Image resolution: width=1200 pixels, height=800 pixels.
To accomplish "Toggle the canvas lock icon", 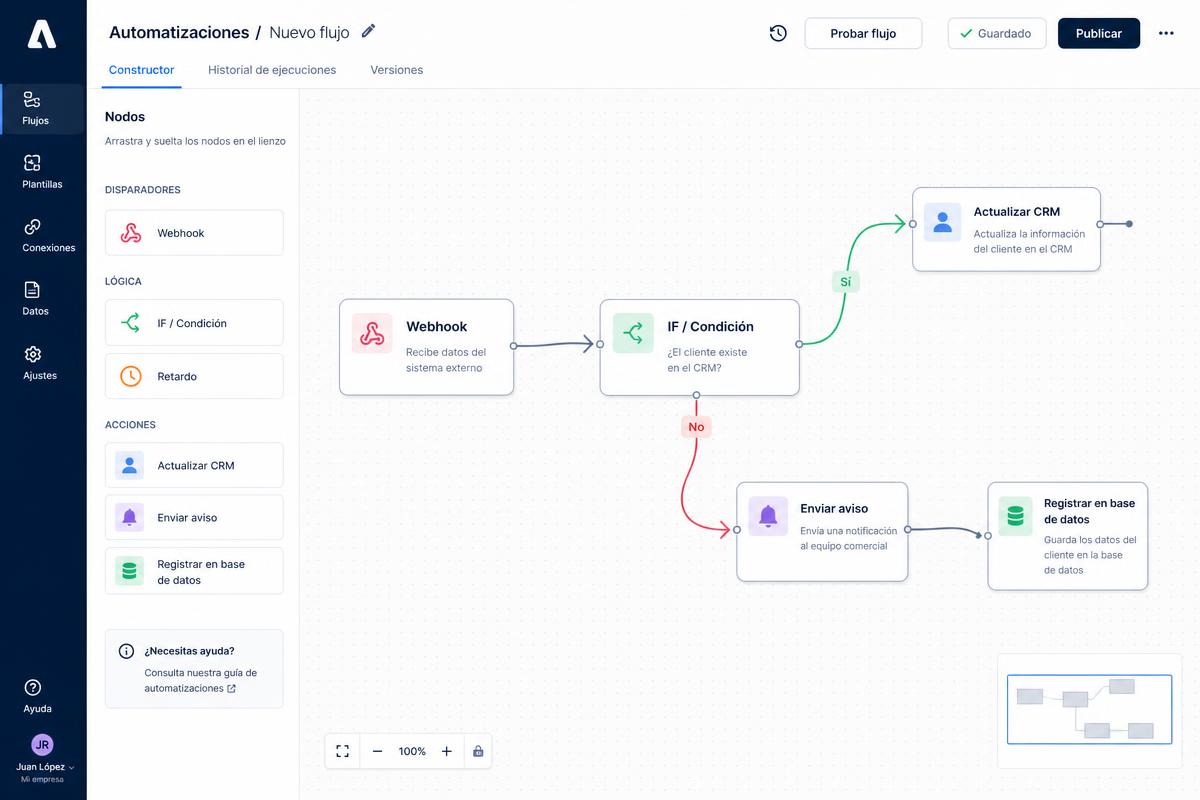I will coord(478,751).
